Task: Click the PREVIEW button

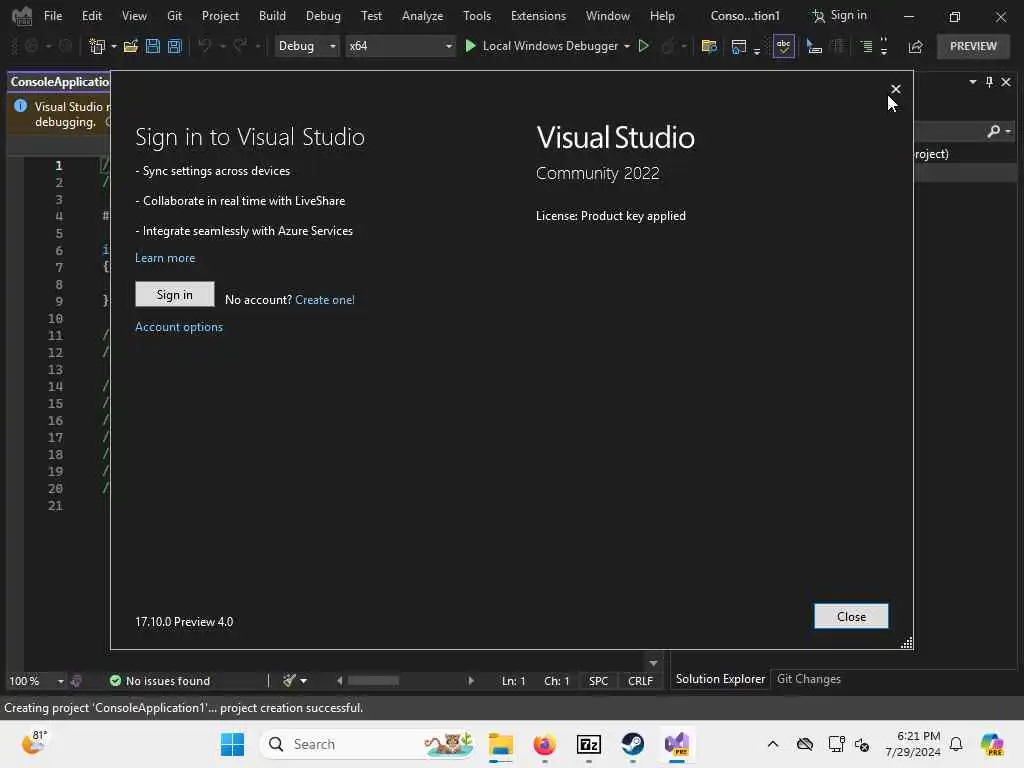Action: click(973, 46)
